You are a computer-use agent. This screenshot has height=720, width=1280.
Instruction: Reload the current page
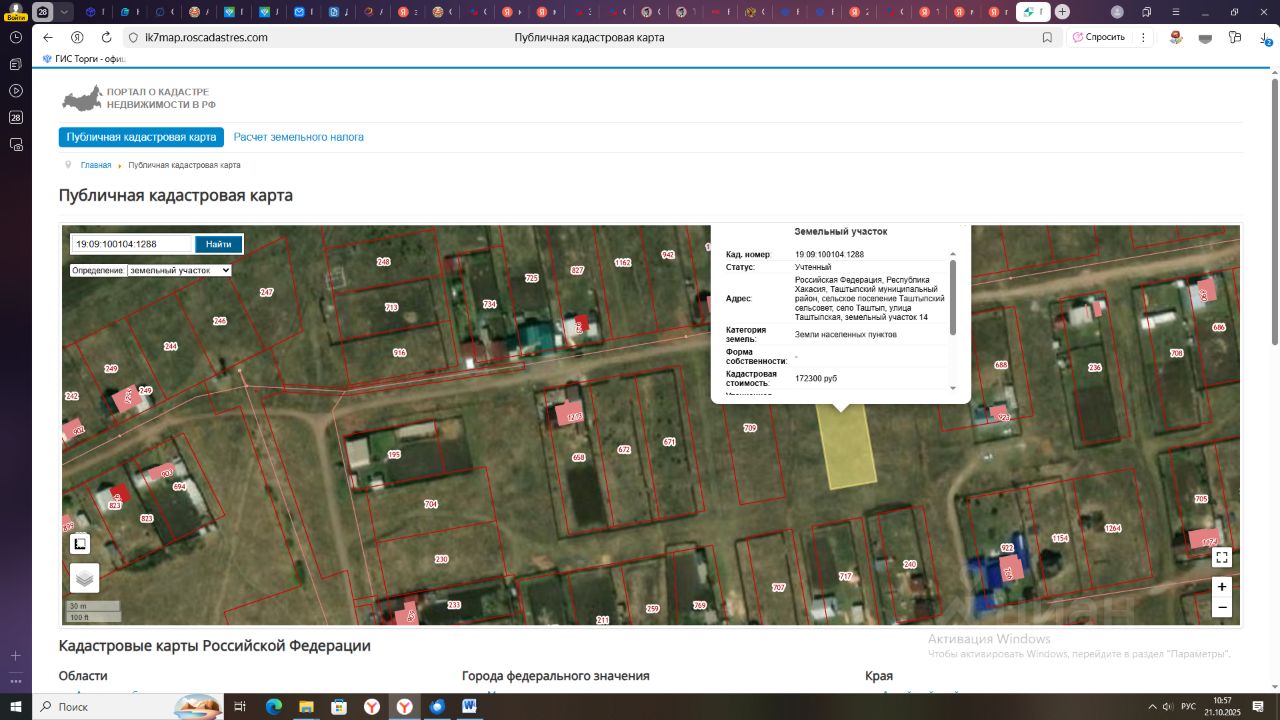point(106,37)
